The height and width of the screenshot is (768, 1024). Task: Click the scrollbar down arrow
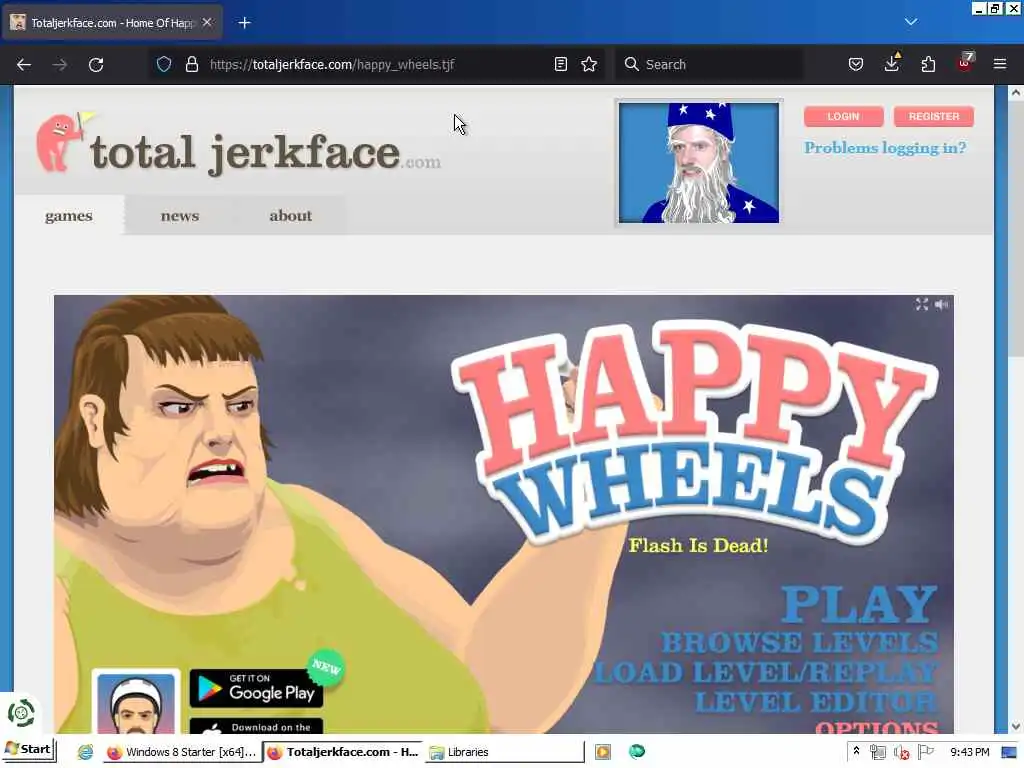click(1016, 726)
